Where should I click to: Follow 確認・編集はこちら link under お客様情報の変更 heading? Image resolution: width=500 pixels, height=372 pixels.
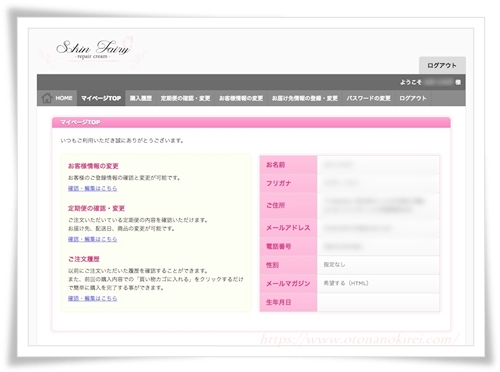(x=92, y=188)
